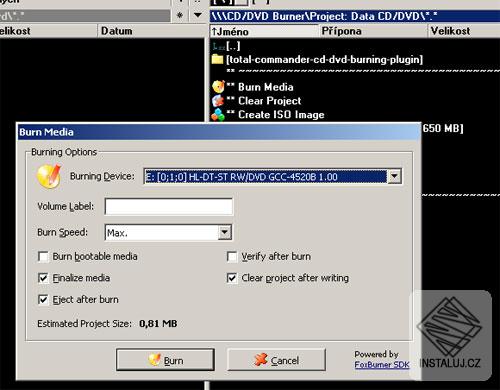
Task: Uncheck the Finalize media checkbox
Action: tap(43, 278)
